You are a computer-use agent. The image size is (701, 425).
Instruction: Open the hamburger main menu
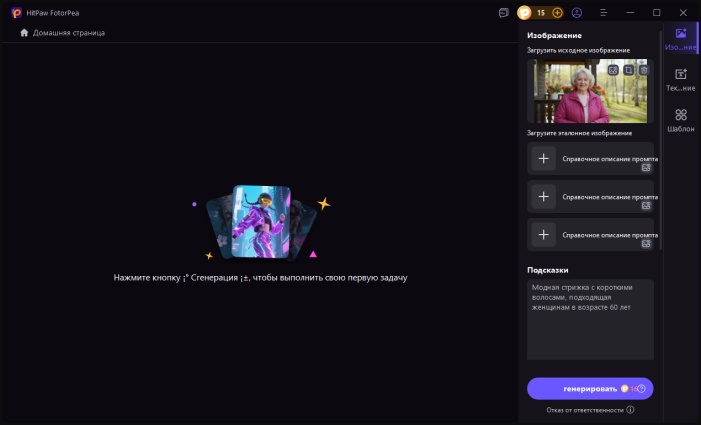click(x=602, y=13)
